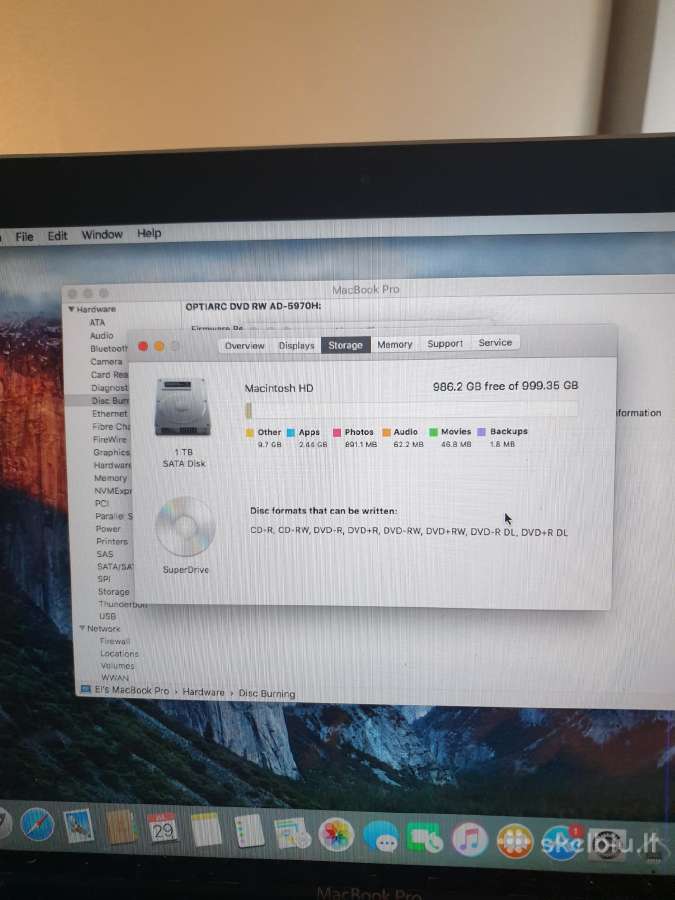Select Ethernet in the sidebar
Viewport: 675px width, 900px height.
(110, 413)
